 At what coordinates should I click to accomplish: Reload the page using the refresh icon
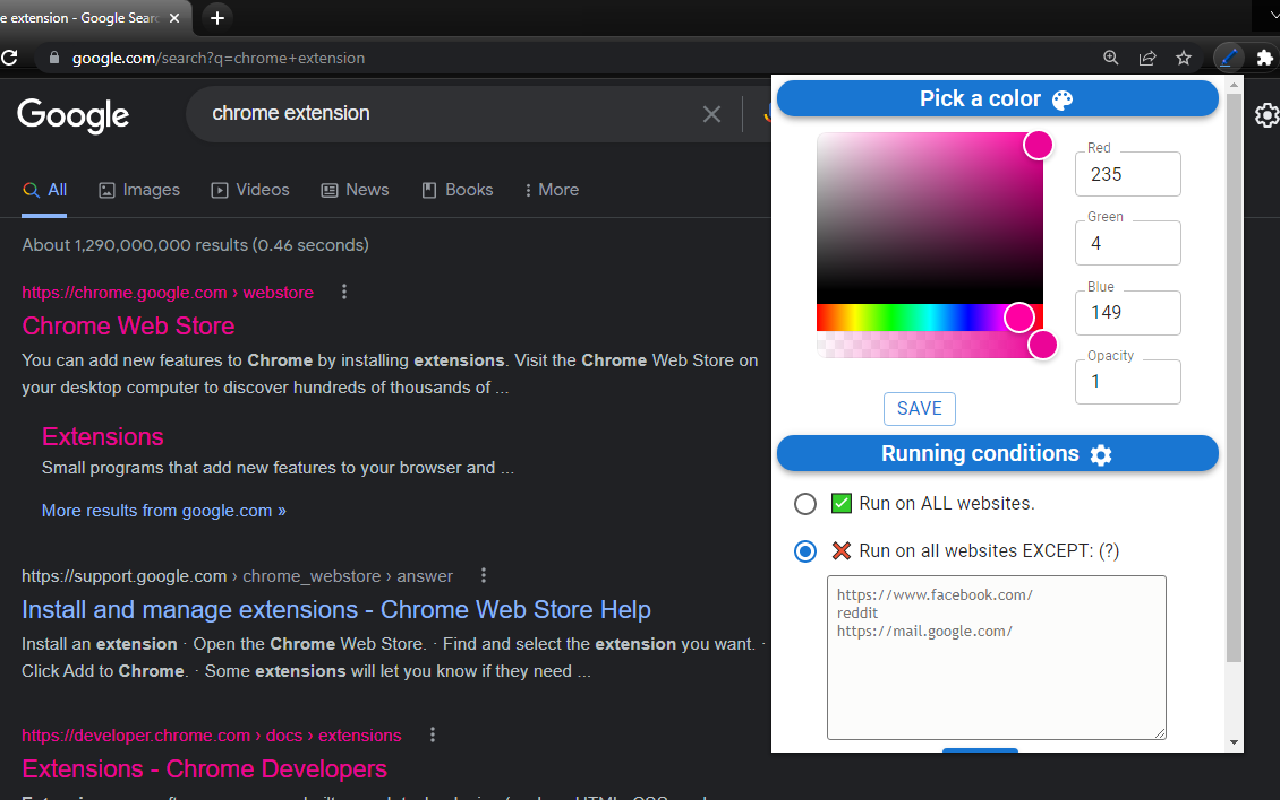click(9, 58)
